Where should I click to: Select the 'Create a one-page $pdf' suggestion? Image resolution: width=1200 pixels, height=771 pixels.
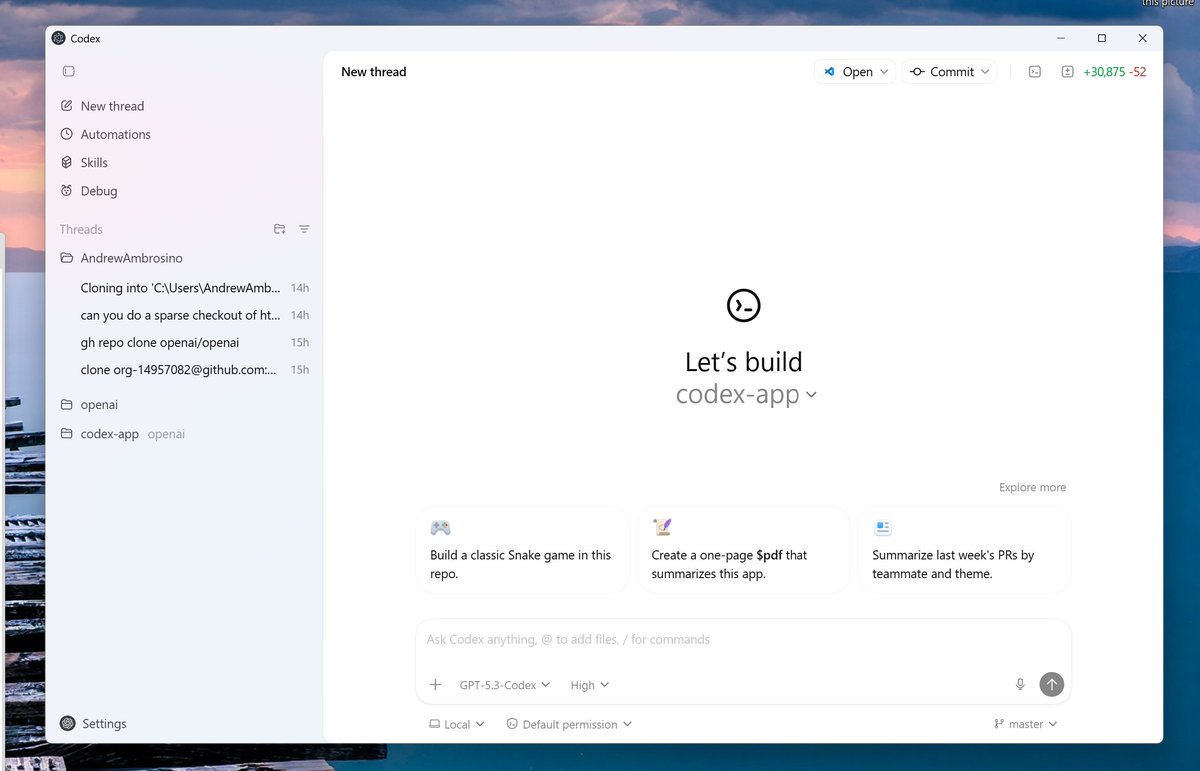click(x=743, y=550)
